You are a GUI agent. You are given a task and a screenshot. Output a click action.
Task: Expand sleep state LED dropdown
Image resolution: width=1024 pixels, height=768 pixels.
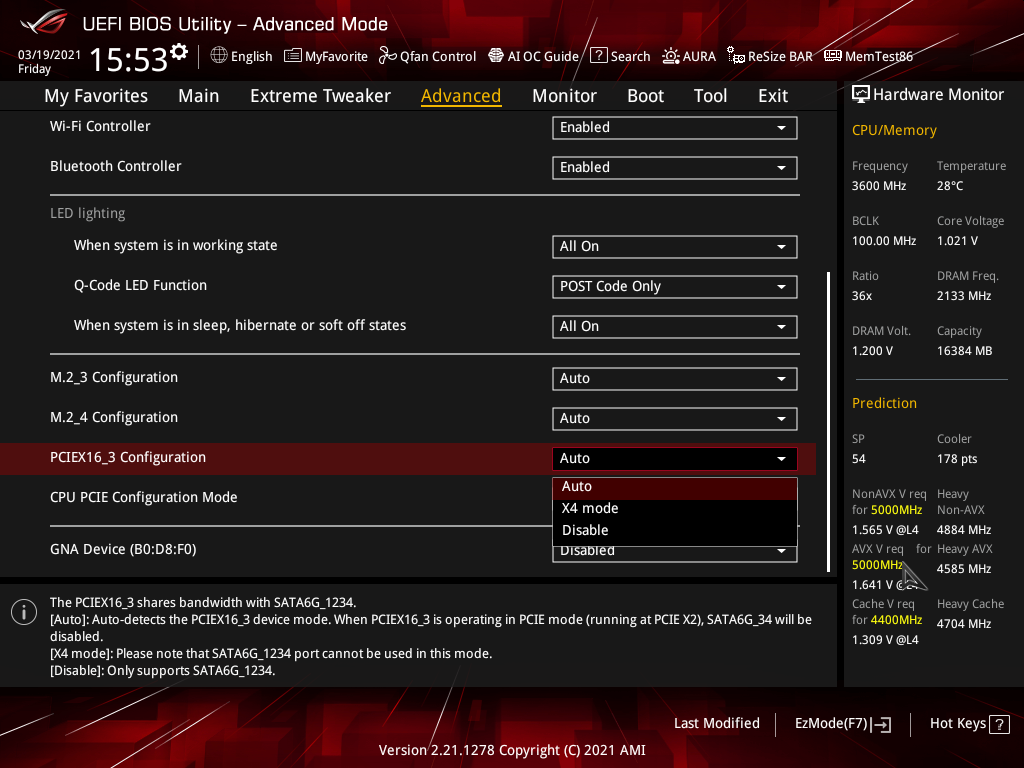(x=675, y=327)
